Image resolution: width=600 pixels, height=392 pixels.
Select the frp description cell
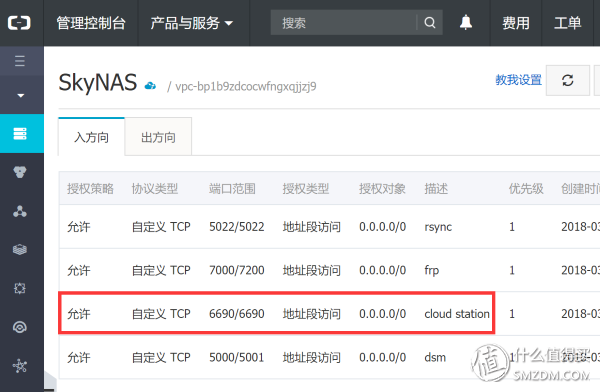tap(432, 270)
